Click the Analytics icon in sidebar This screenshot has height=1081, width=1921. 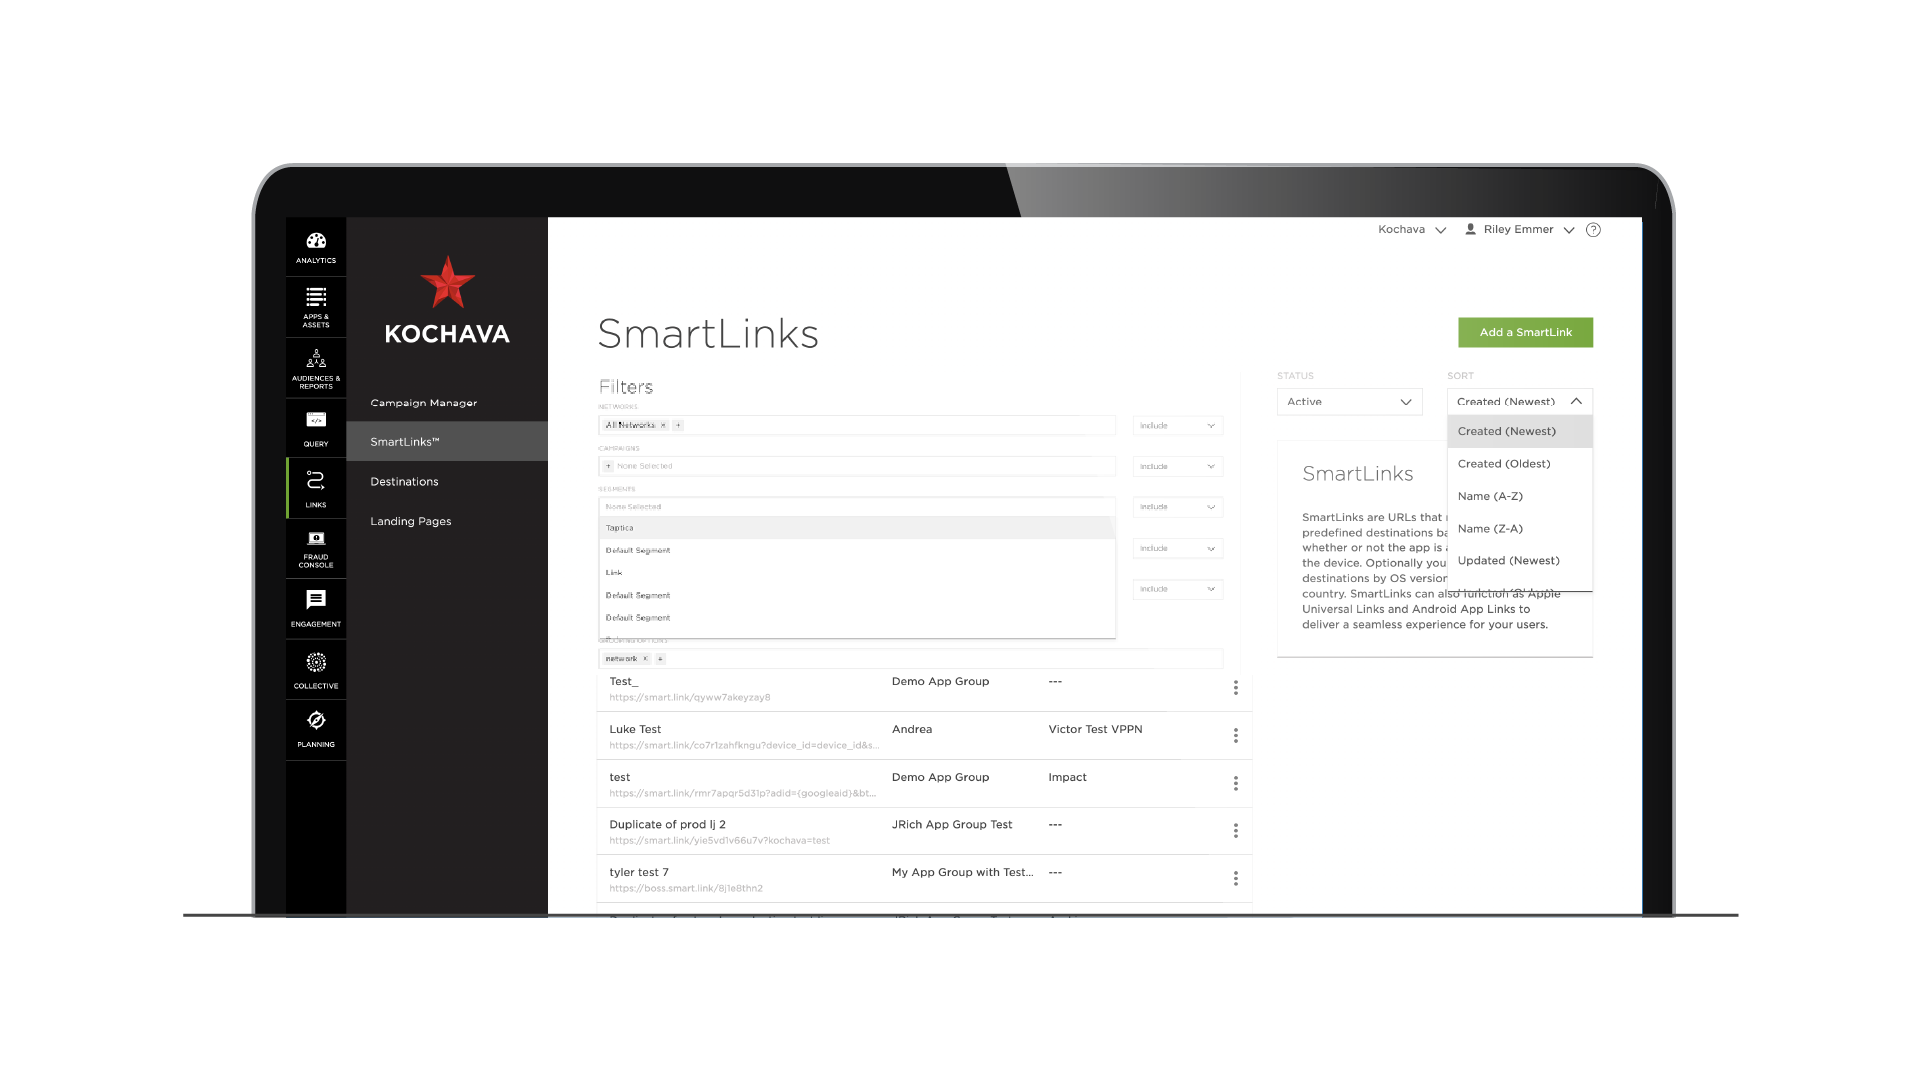(x=317, y=248)
